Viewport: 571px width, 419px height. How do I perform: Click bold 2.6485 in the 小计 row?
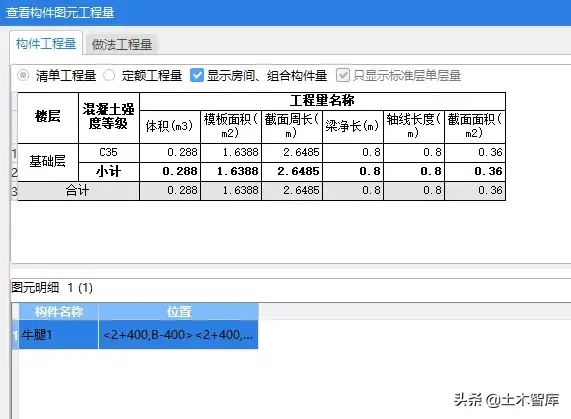[x=292, y=171]
